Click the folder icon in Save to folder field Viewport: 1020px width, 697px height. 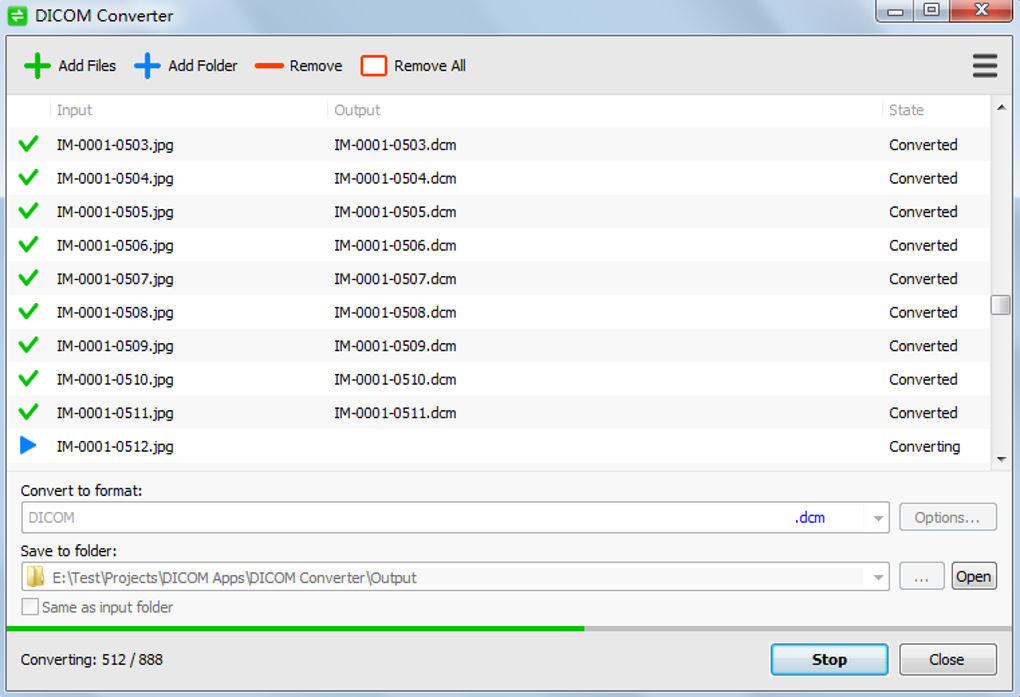point(35,577)
